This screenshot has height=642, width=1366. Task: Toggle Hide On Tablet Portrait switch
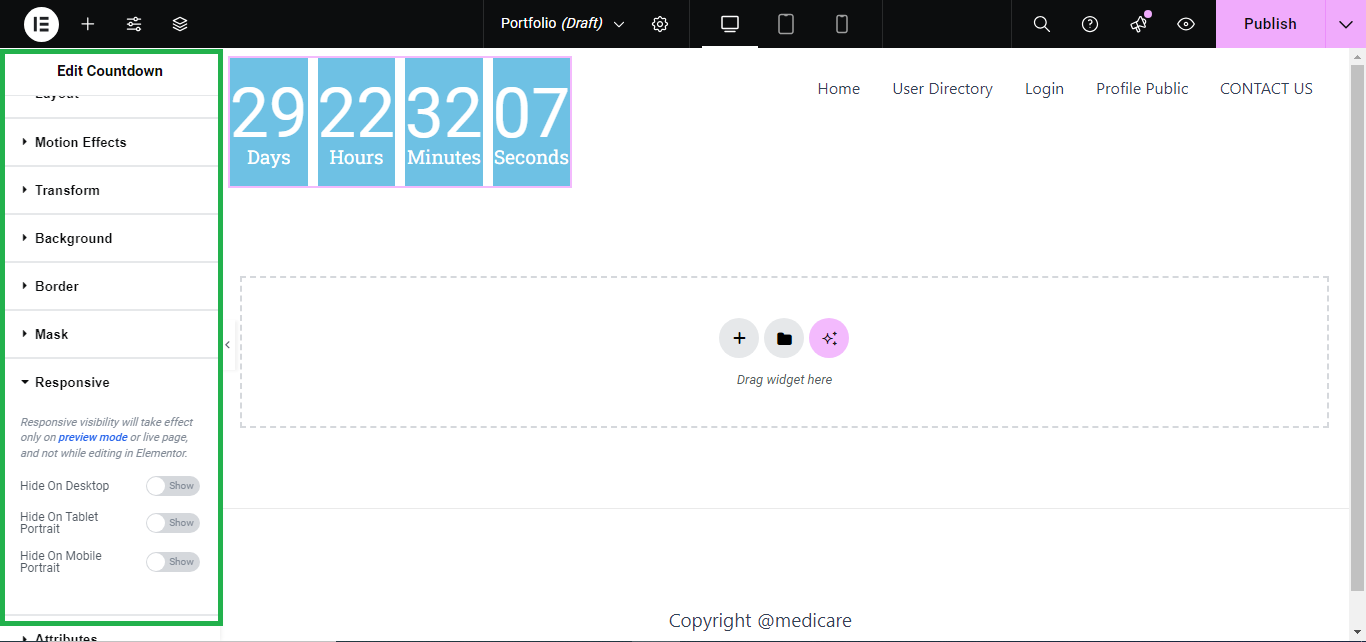pyautogui.click(x=173, y=523)
